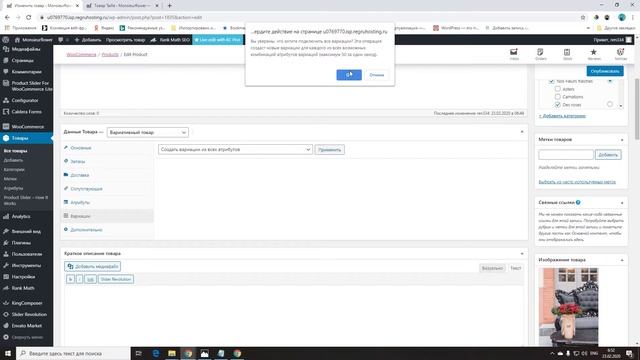Open Microsoft Edge from the taskbar

click(x=156, y=353)
